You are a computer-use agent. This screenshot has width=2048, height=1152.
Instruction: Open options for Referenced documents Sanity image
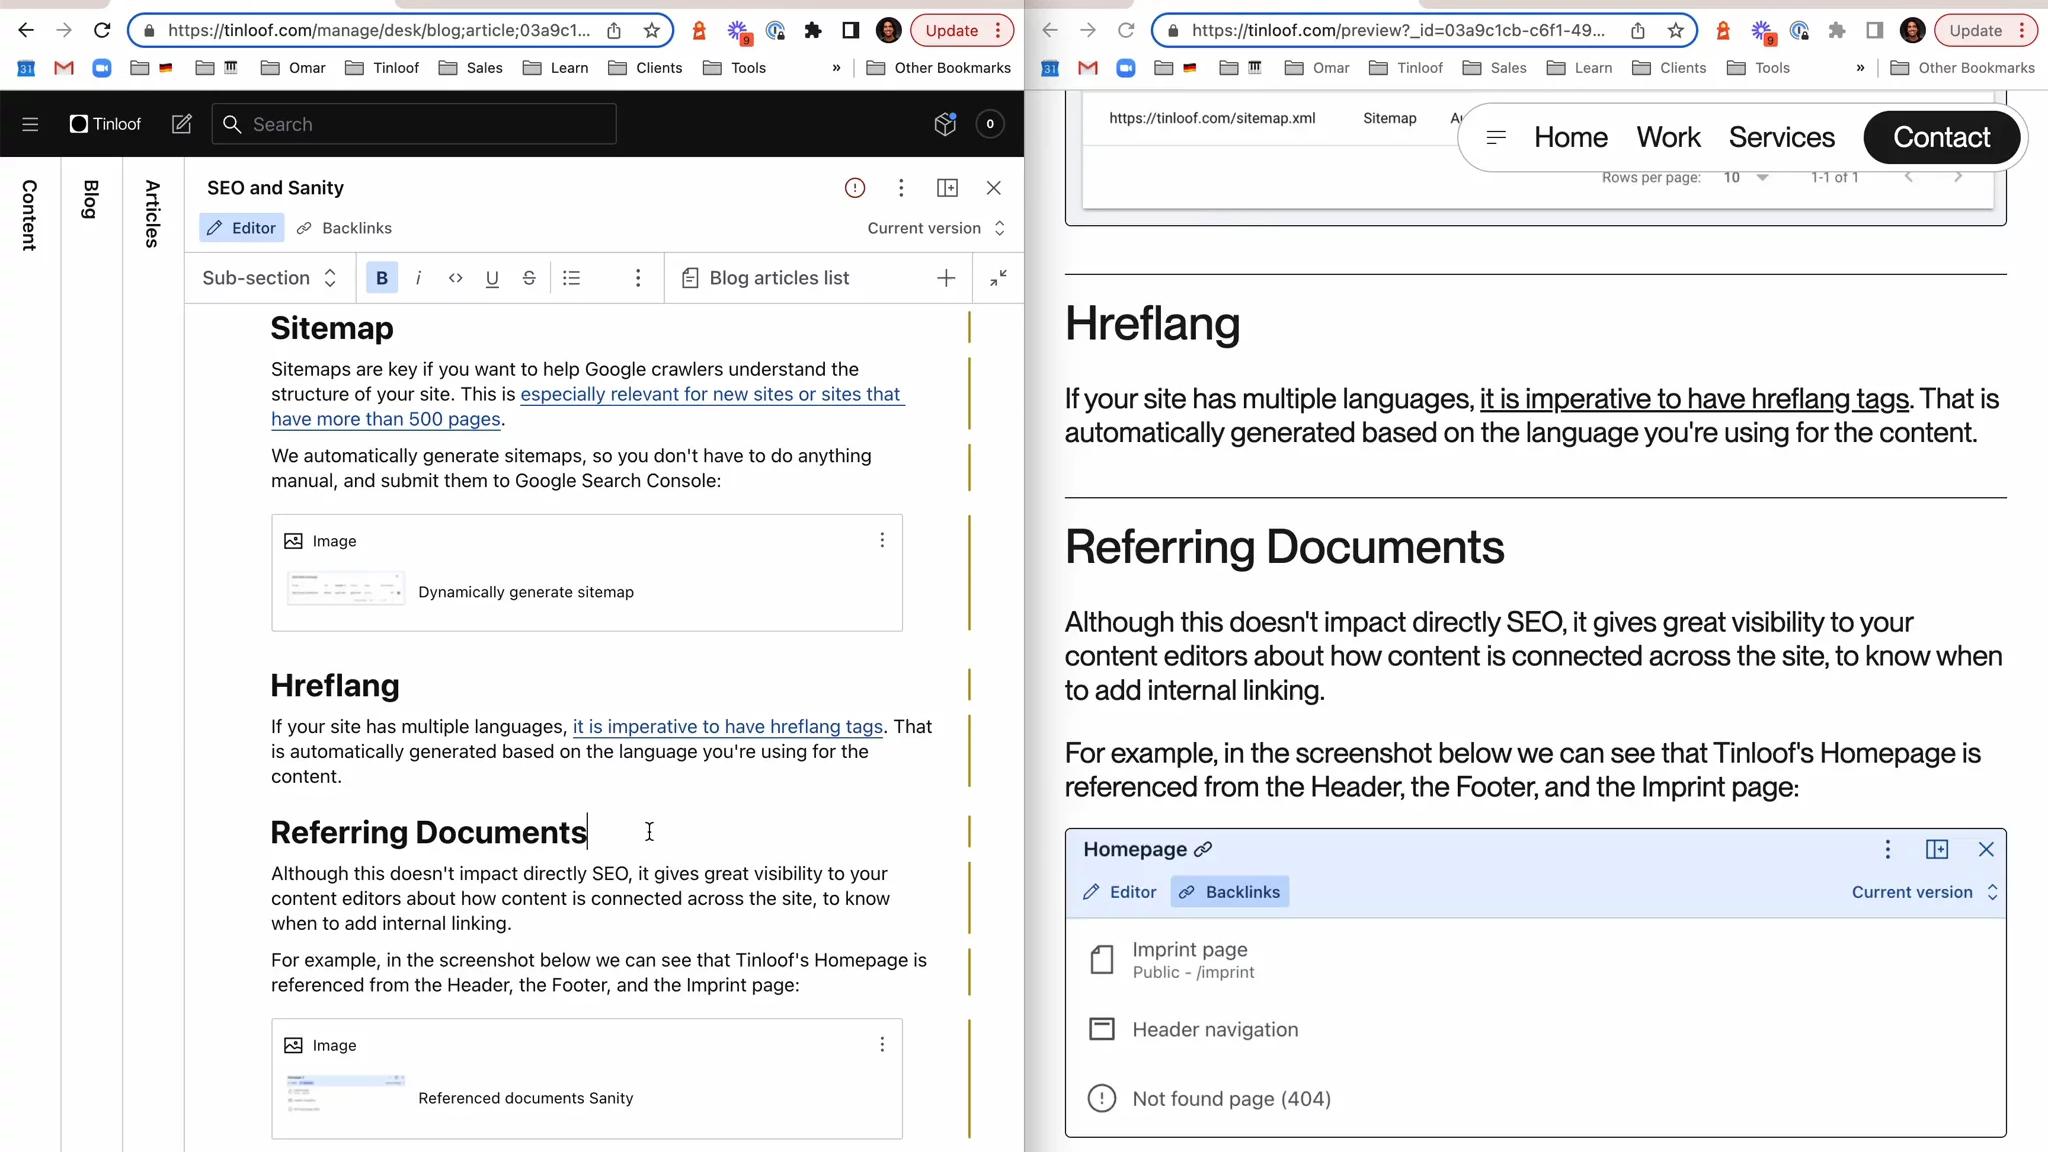click(882, 1044)
